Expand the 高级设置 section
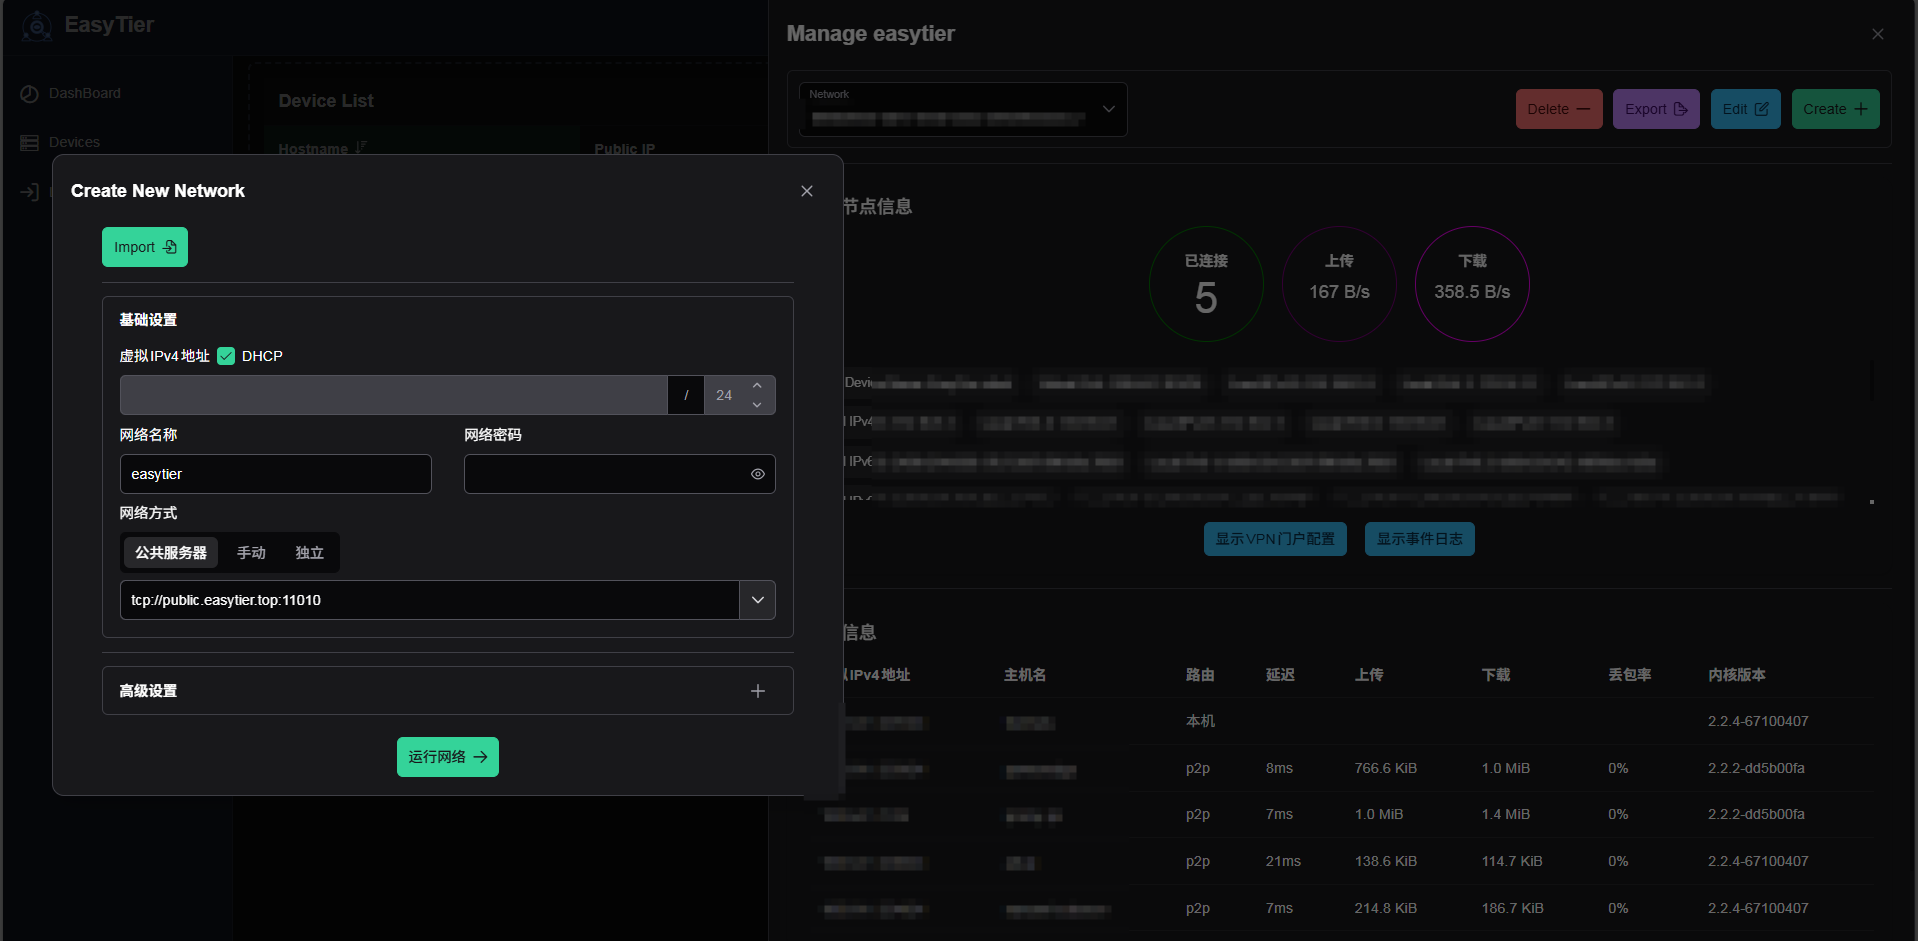This screenshot has height=941, width=1918. (448, 691)
